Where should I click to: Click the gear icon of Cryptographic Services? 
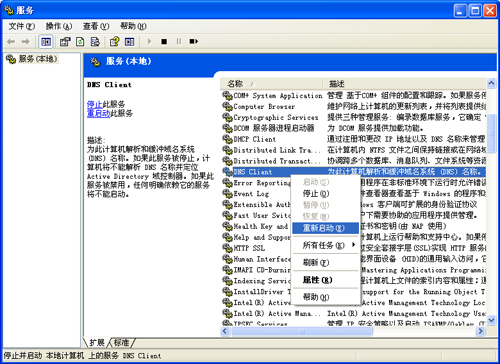pos(227,117)
